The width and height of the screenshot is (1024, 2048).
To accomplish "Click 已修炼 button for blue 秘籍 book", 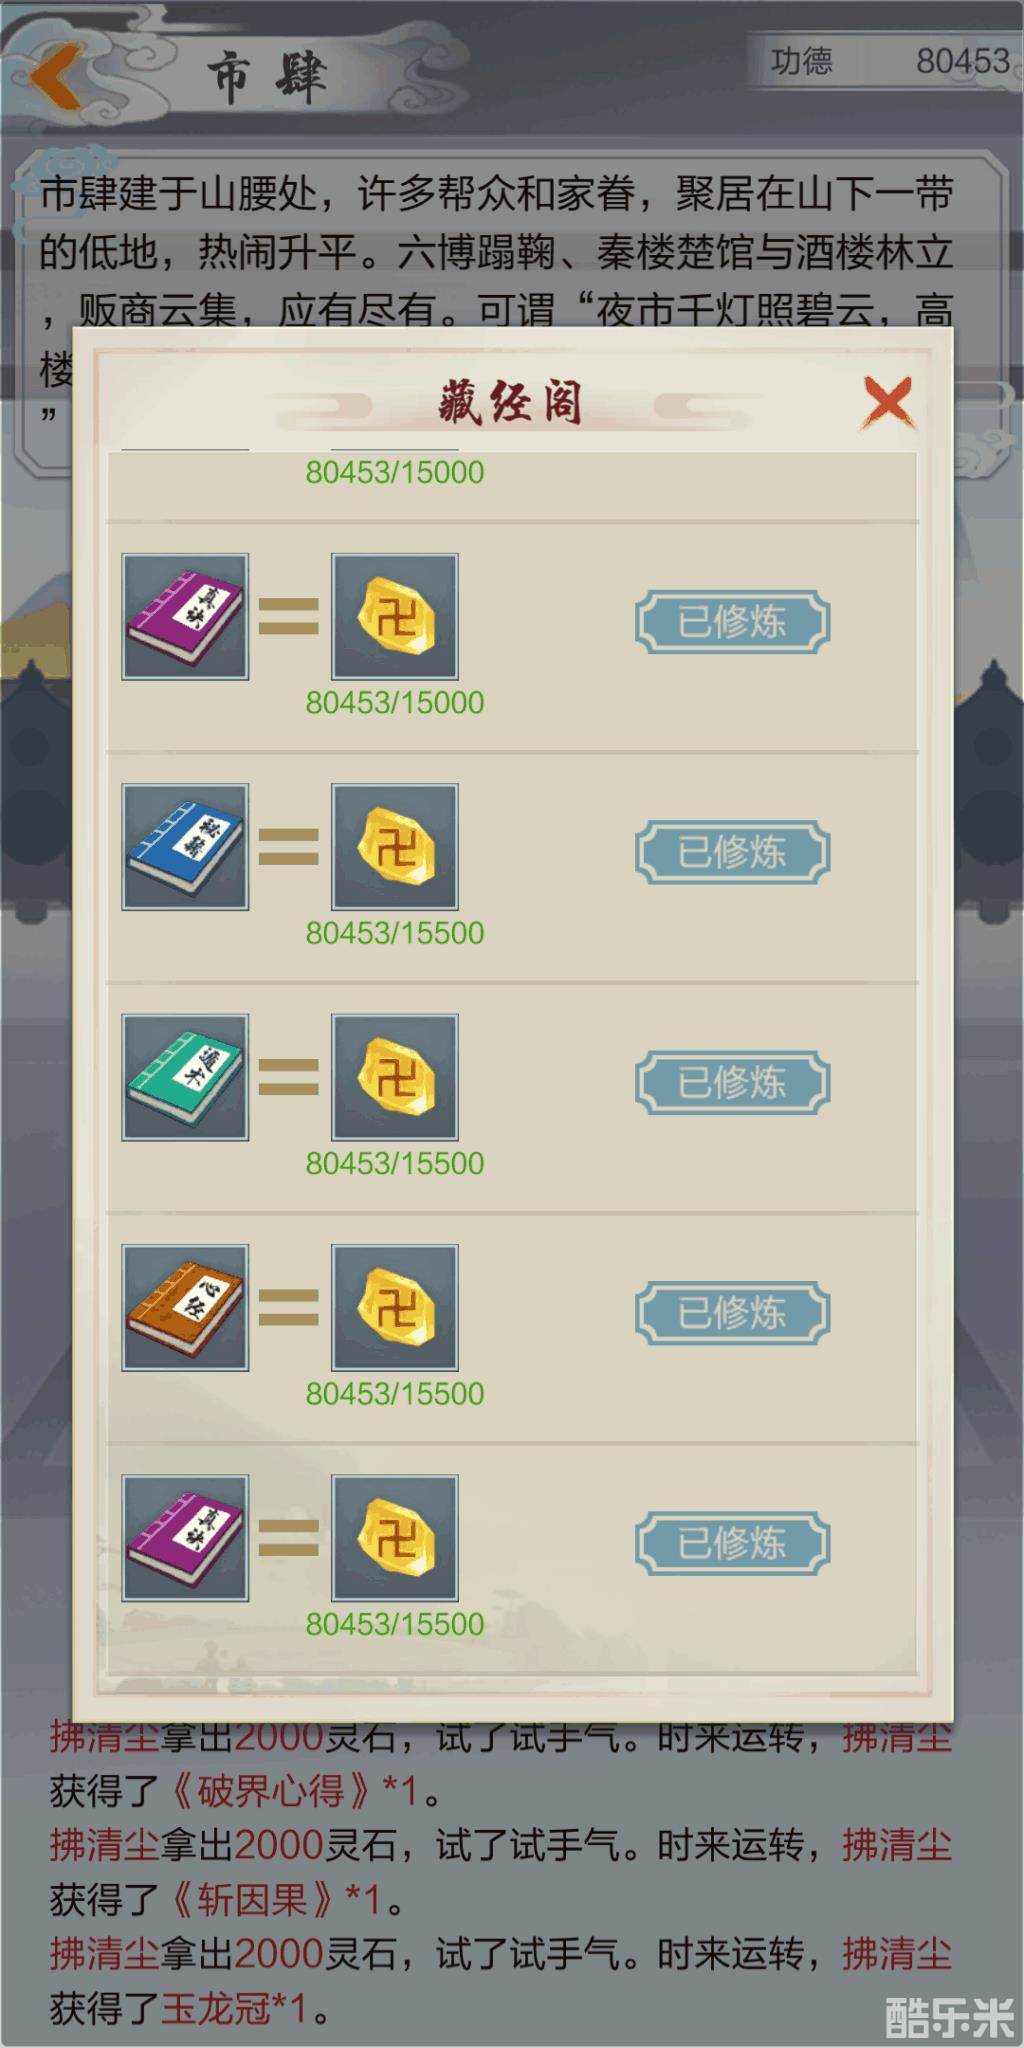I will [732, 852].
